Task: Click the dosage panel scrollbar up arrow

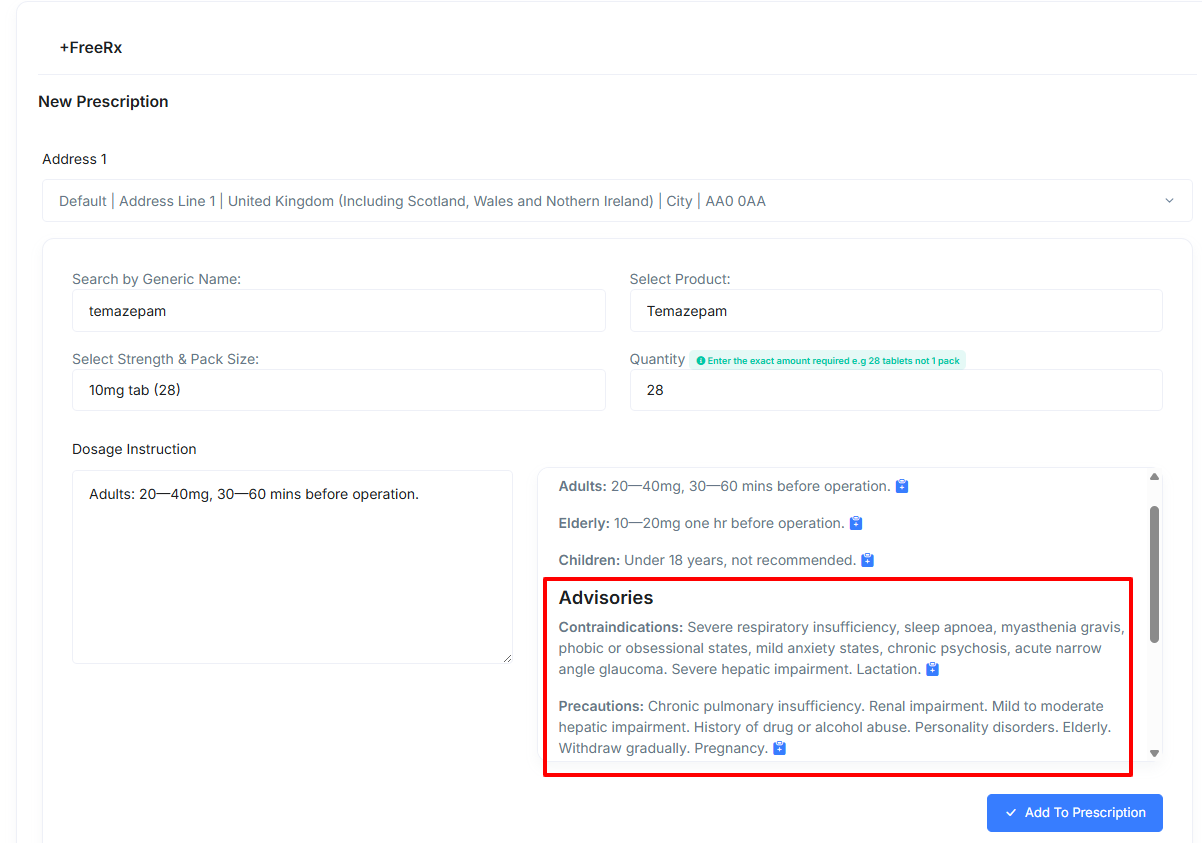Action: coord(1155,477)
